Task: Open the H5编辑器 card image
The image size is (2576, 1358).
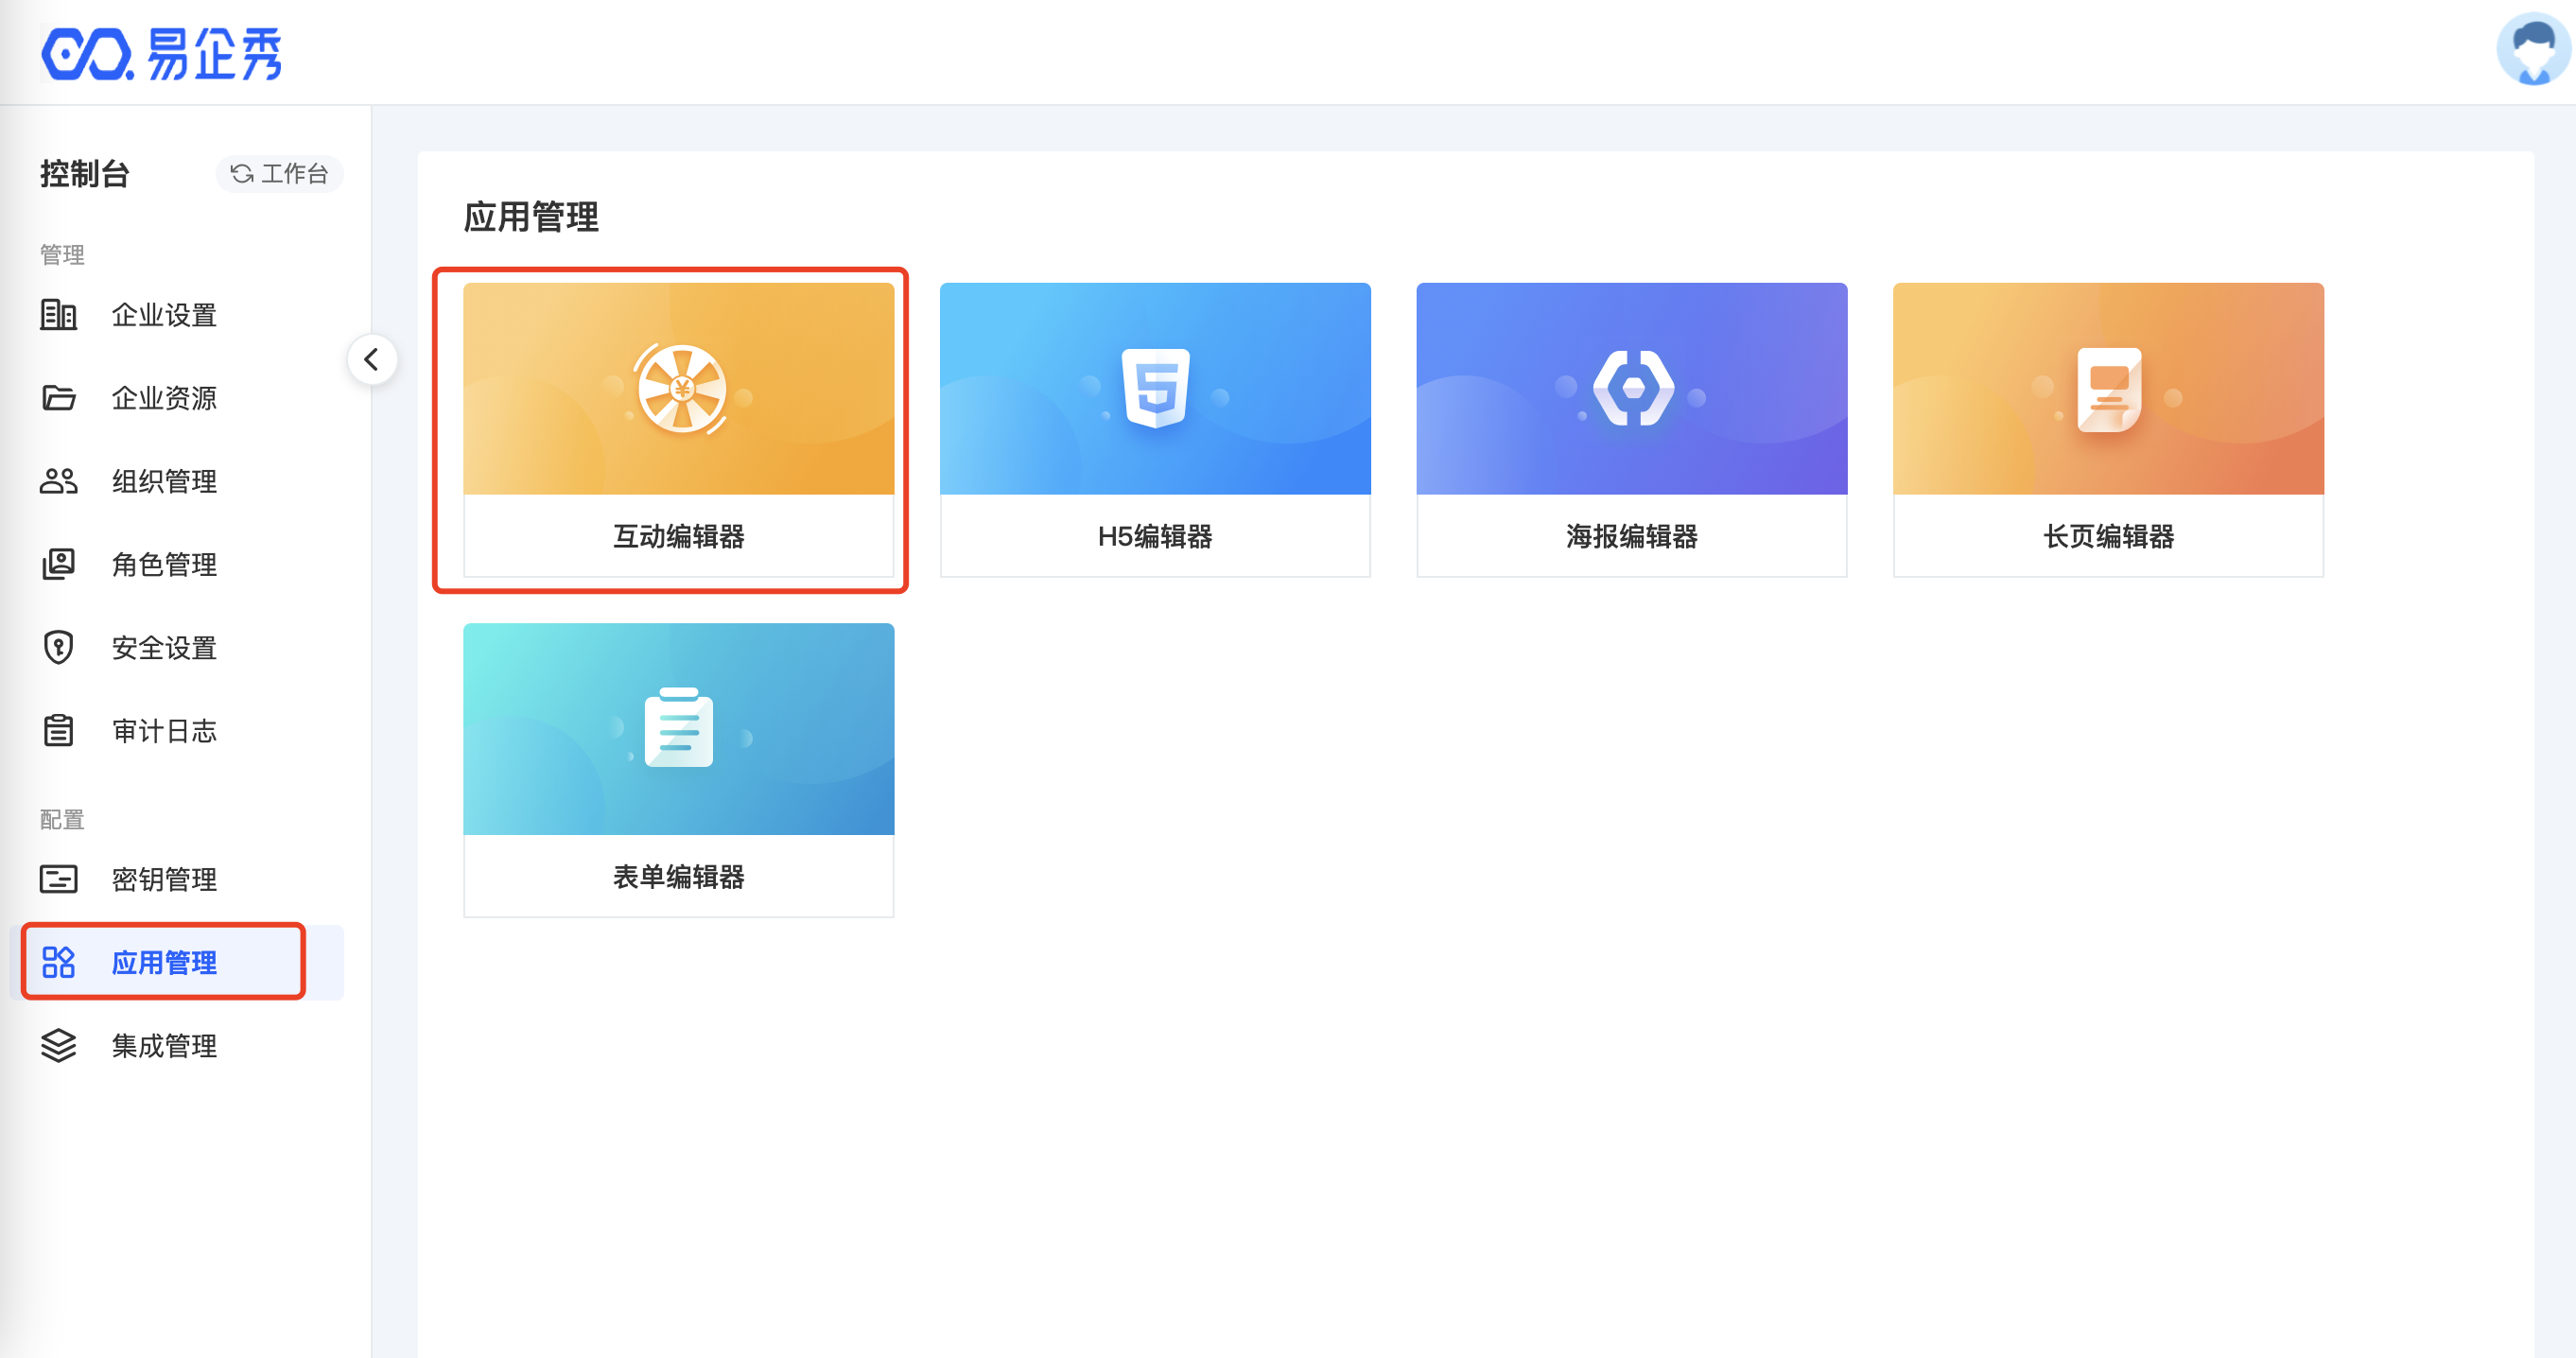Action: (x=1155, y=388)
